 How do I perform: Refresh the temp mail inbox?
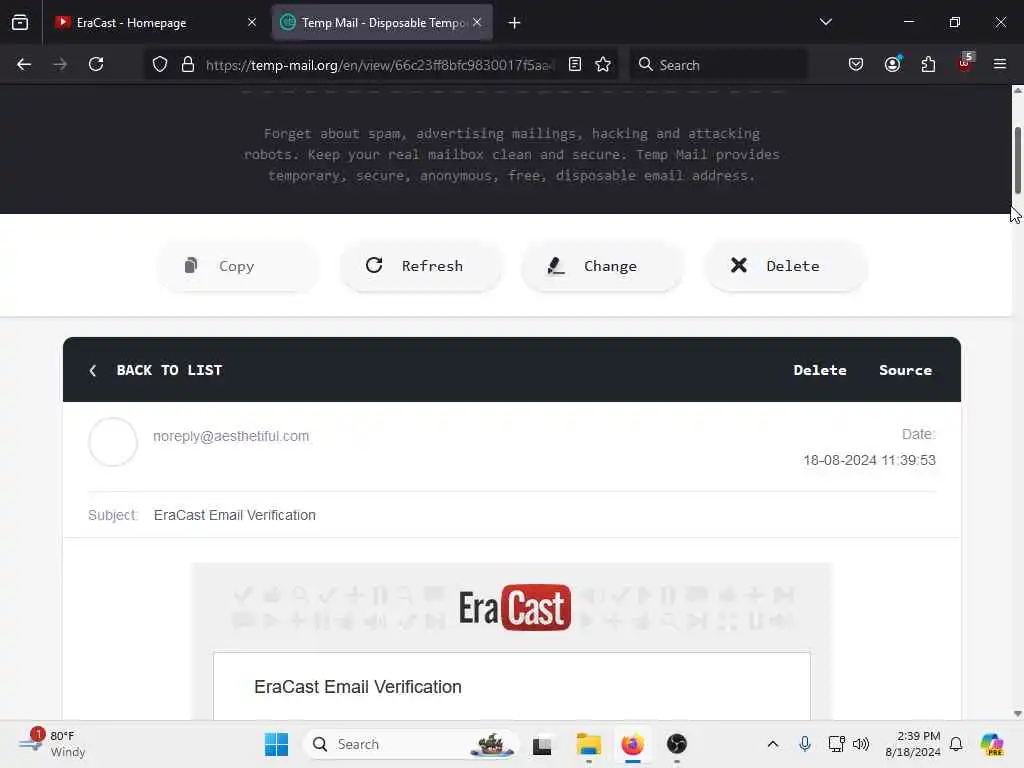[421, 266]
